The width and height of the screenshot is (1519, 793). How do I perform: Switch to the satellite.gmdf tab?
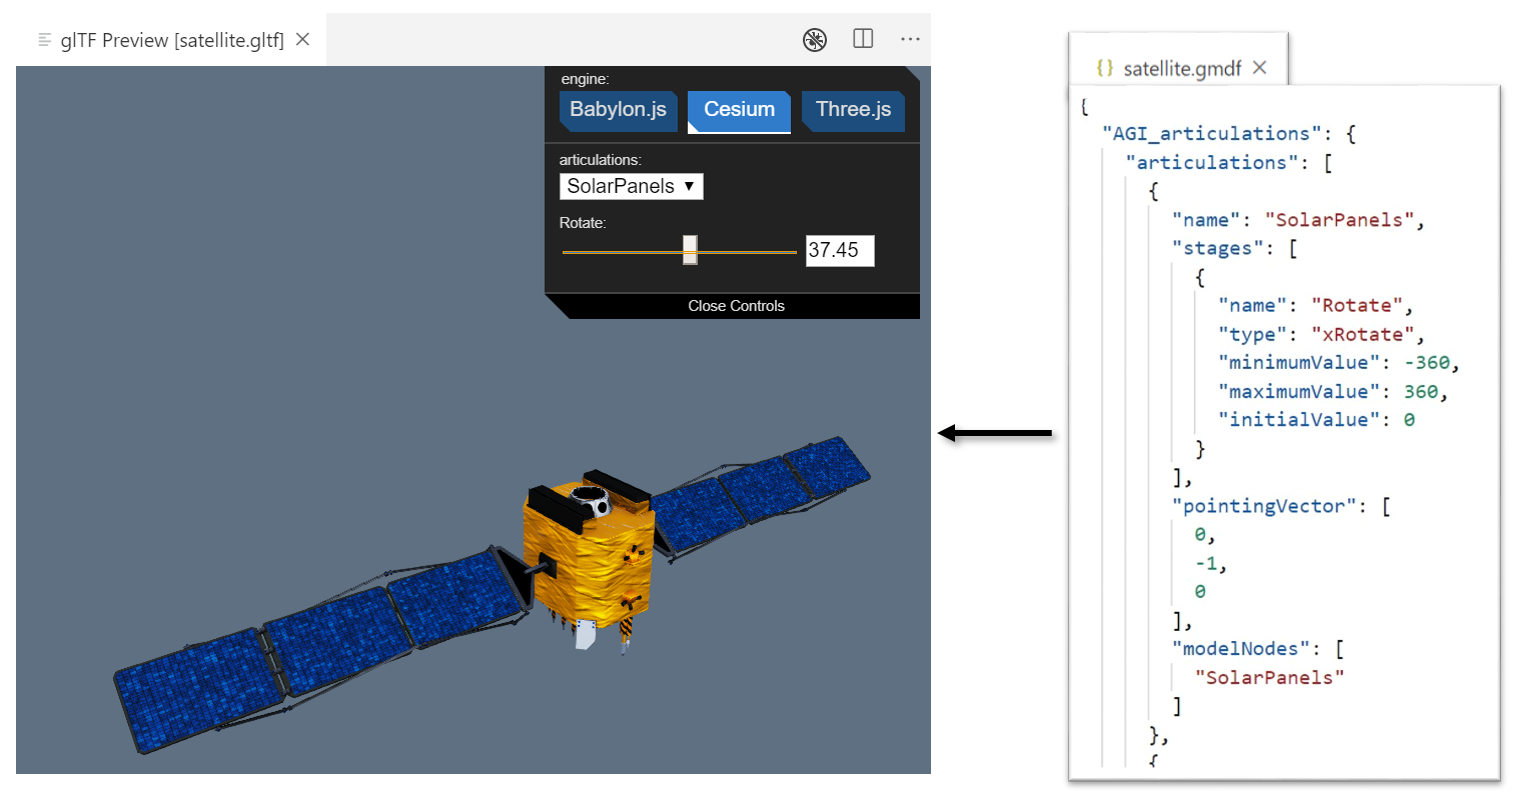click(1181, 68)
